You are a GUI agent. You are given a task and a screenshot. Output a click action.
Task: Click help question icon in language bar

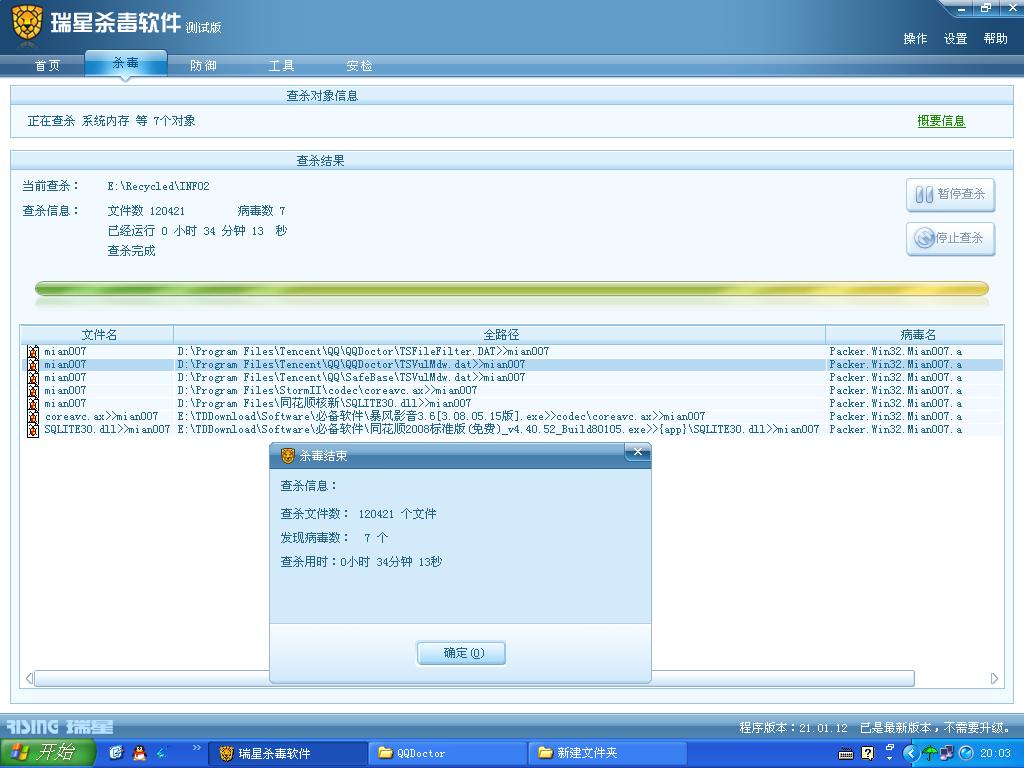[x=867, y=754]
